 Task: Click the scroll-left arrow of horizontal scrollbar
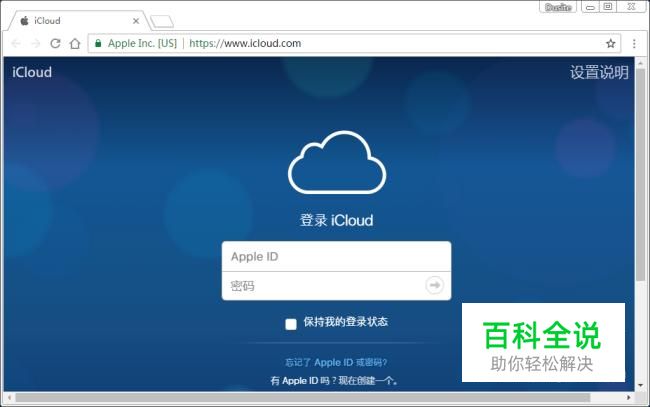[10, 398]
